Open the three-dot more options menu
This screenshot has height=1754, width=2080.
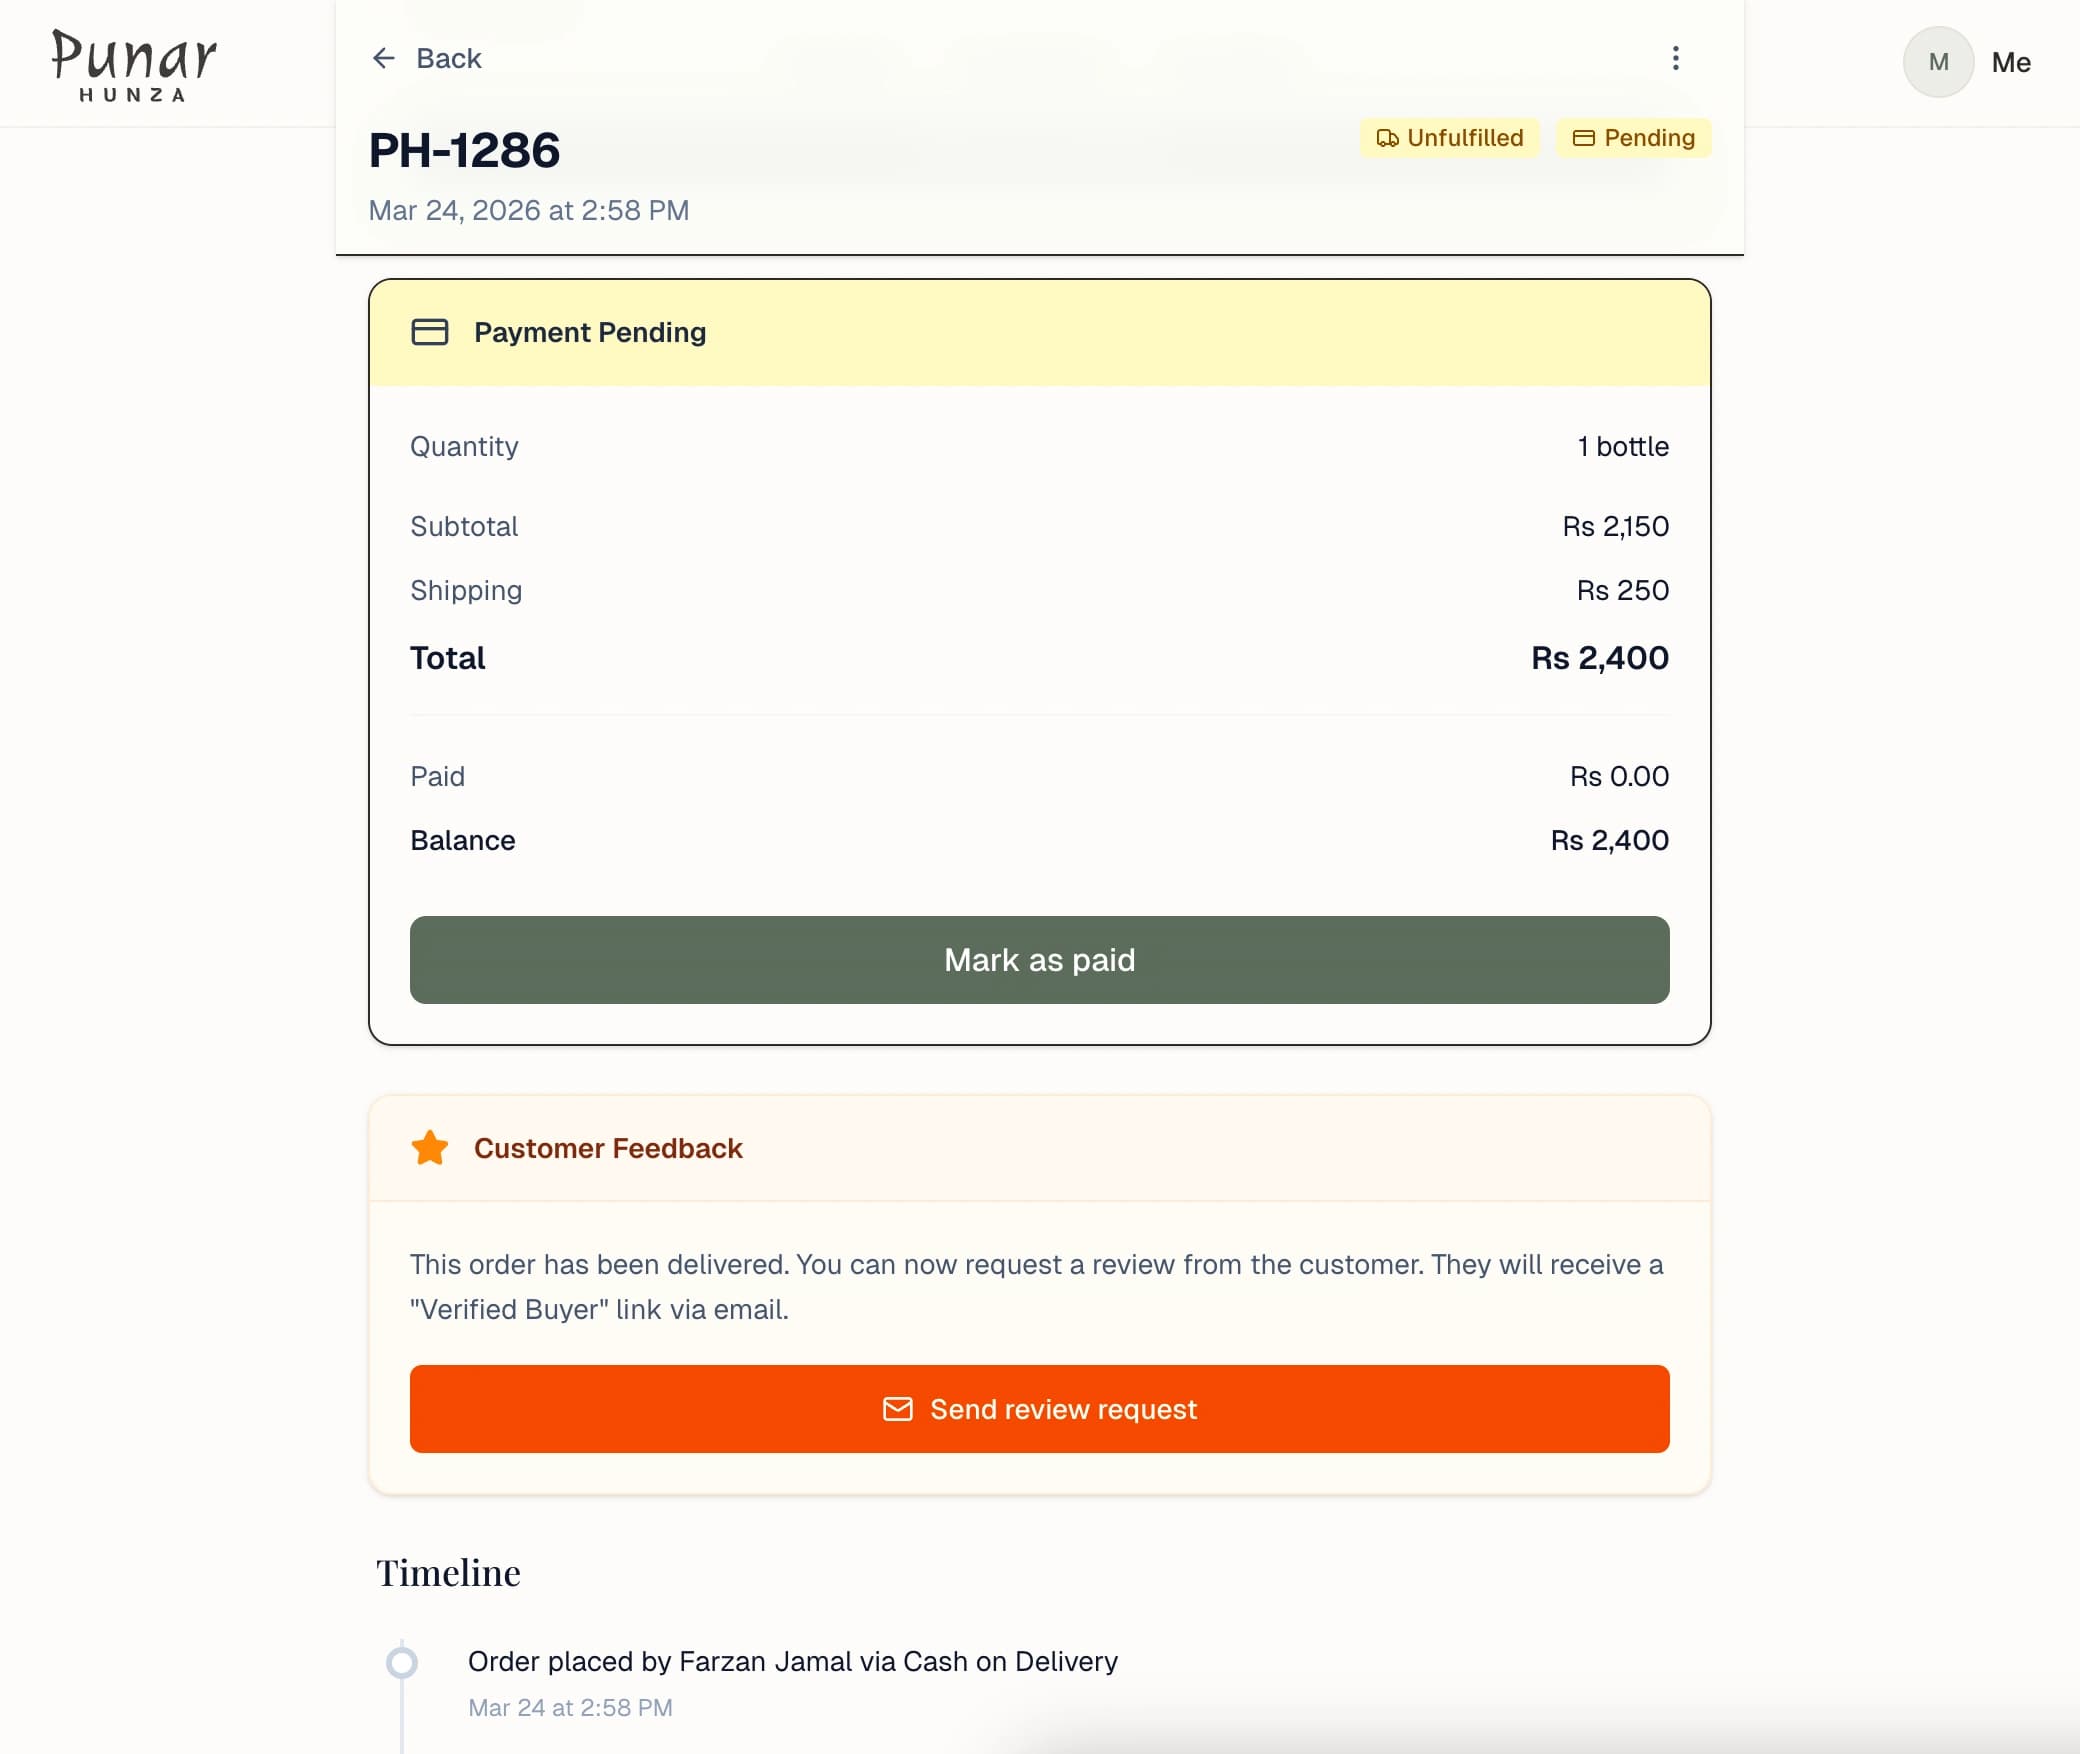(1676, 58)
